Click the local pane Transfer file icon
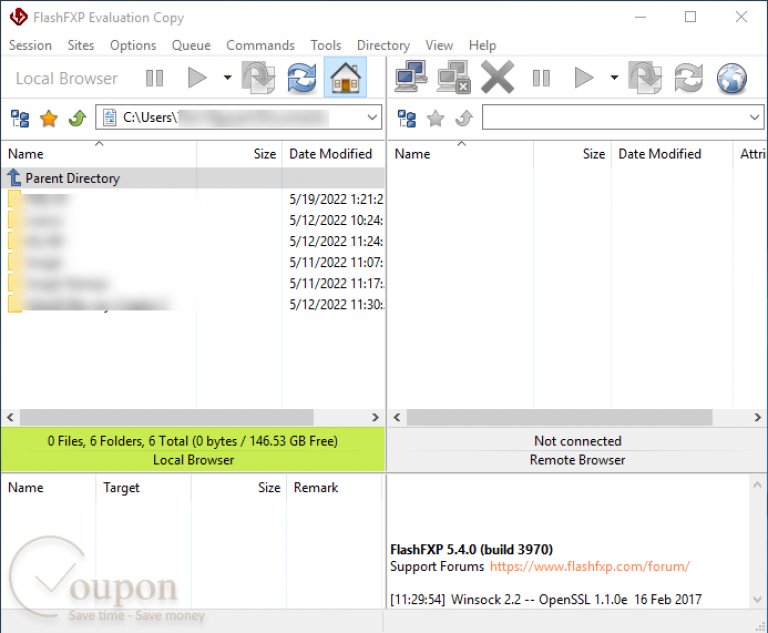Image resolution: width=768 pixels, height=633 pixels. coord(259,77)
